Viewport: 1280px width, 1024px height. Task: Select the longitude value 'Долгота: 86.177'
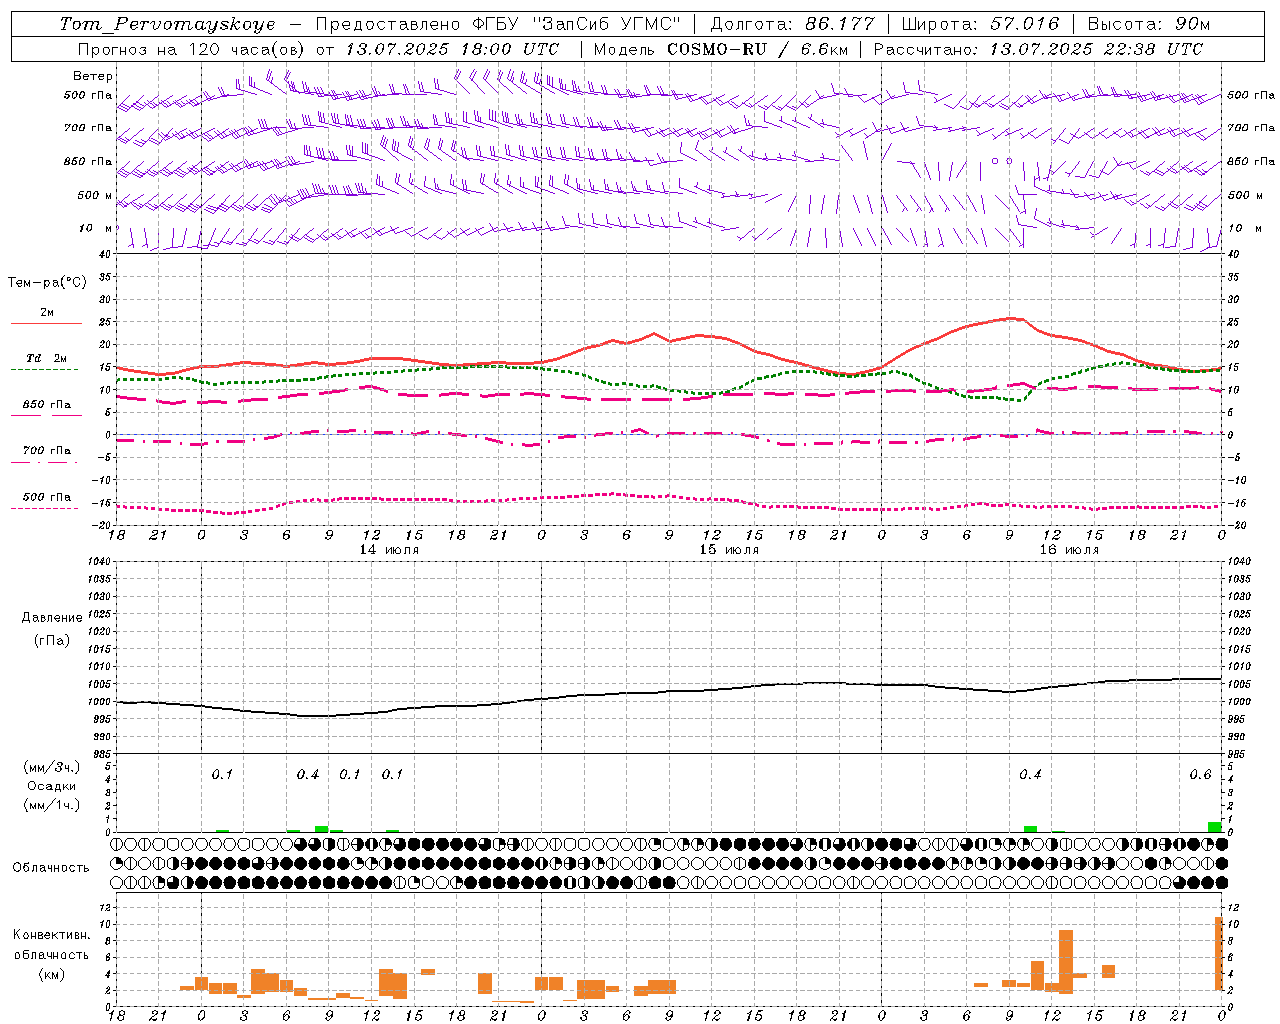click(x=792, y=24)
